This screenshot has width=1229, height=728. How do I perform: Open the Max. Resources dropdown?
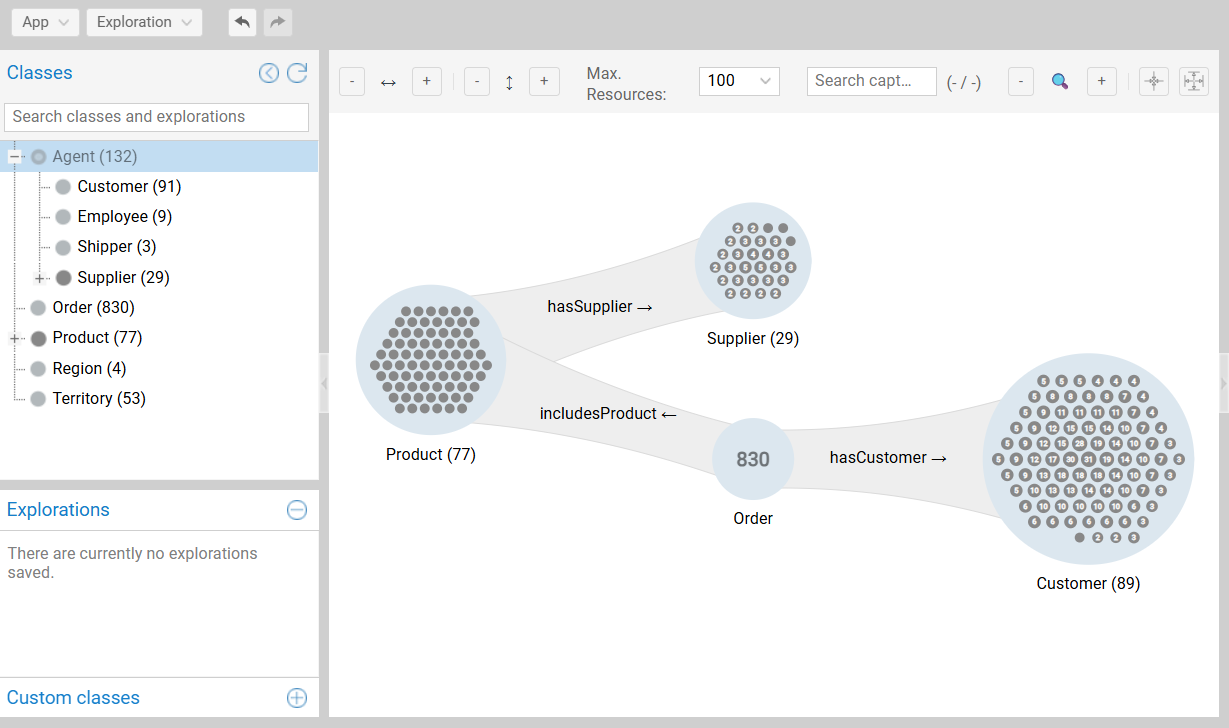tap(739, 81)
